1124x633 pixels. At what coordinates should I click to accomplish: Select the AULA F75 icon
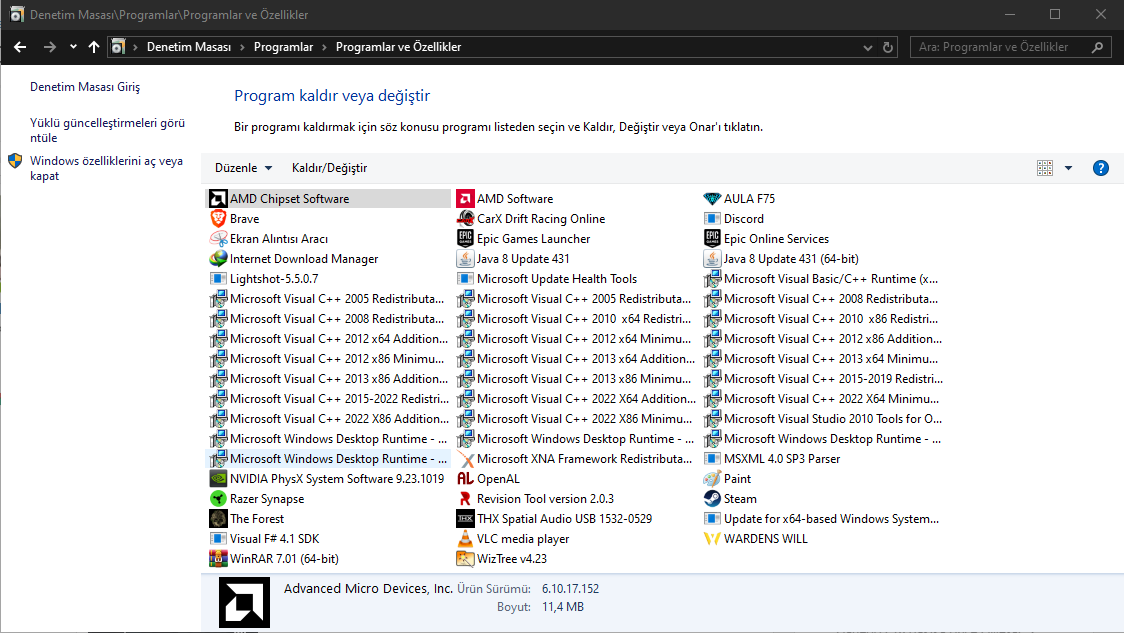point(712,199)
